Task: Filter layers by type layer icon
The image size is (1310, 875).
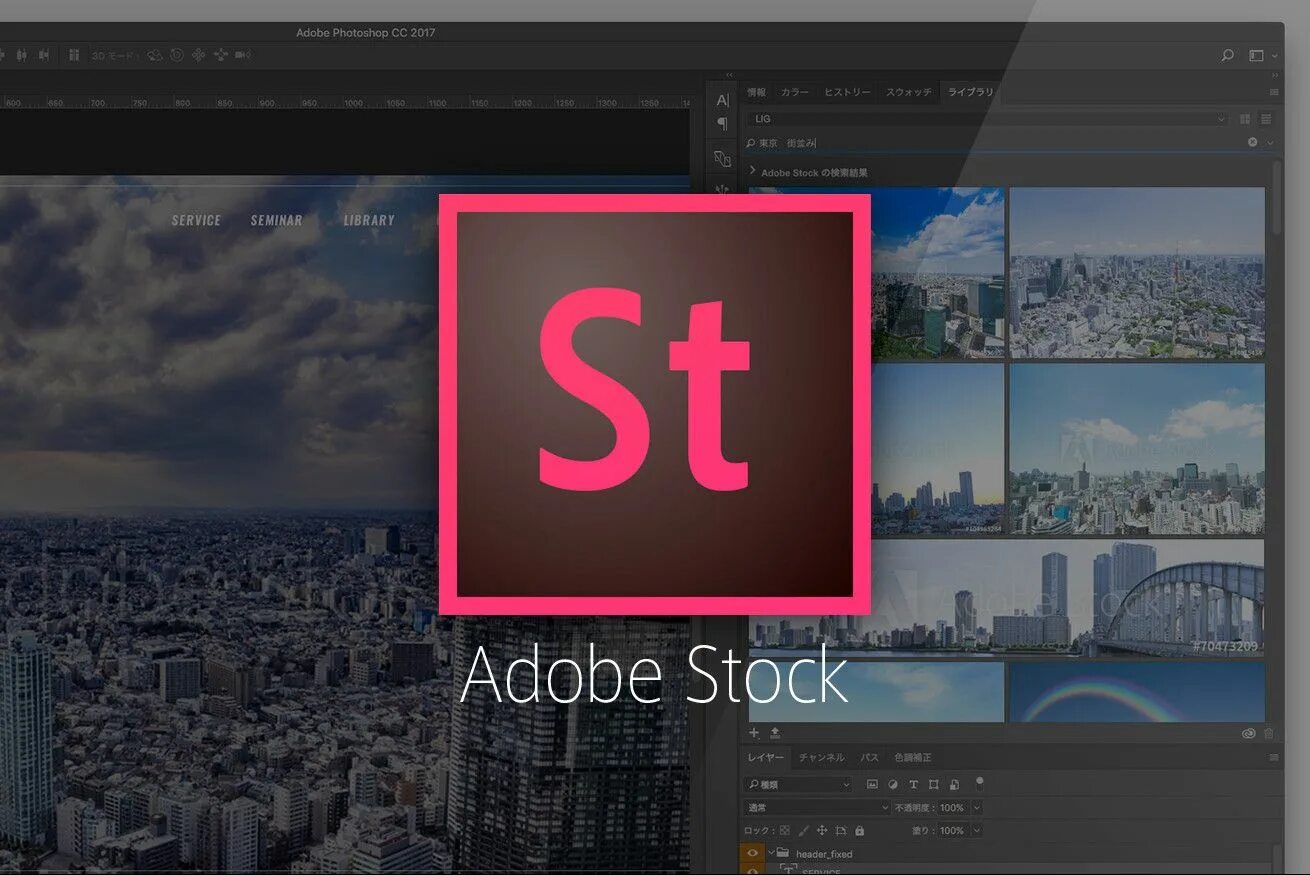Action: (x=914, y=784)
